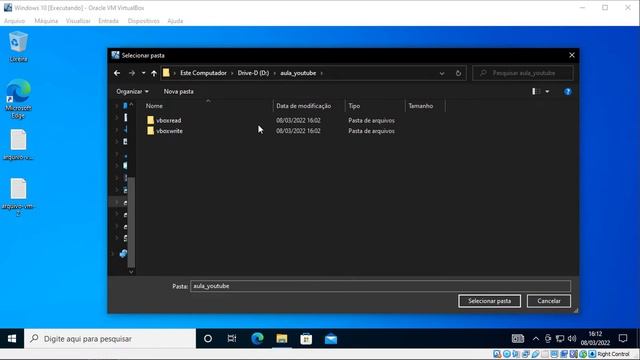Viewport: 640px width, 360px height.
Task: Open the notification center icon
Action: (622, 338)
